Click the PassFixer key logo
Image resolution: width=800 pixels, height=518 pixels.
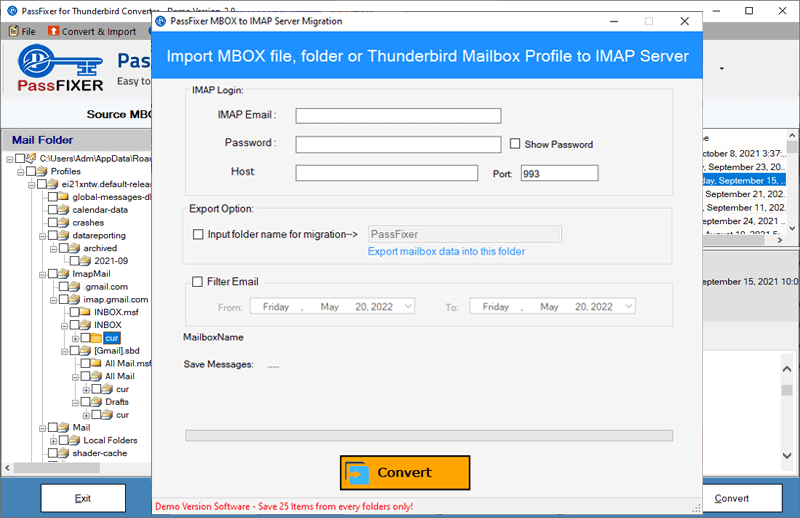60,68
